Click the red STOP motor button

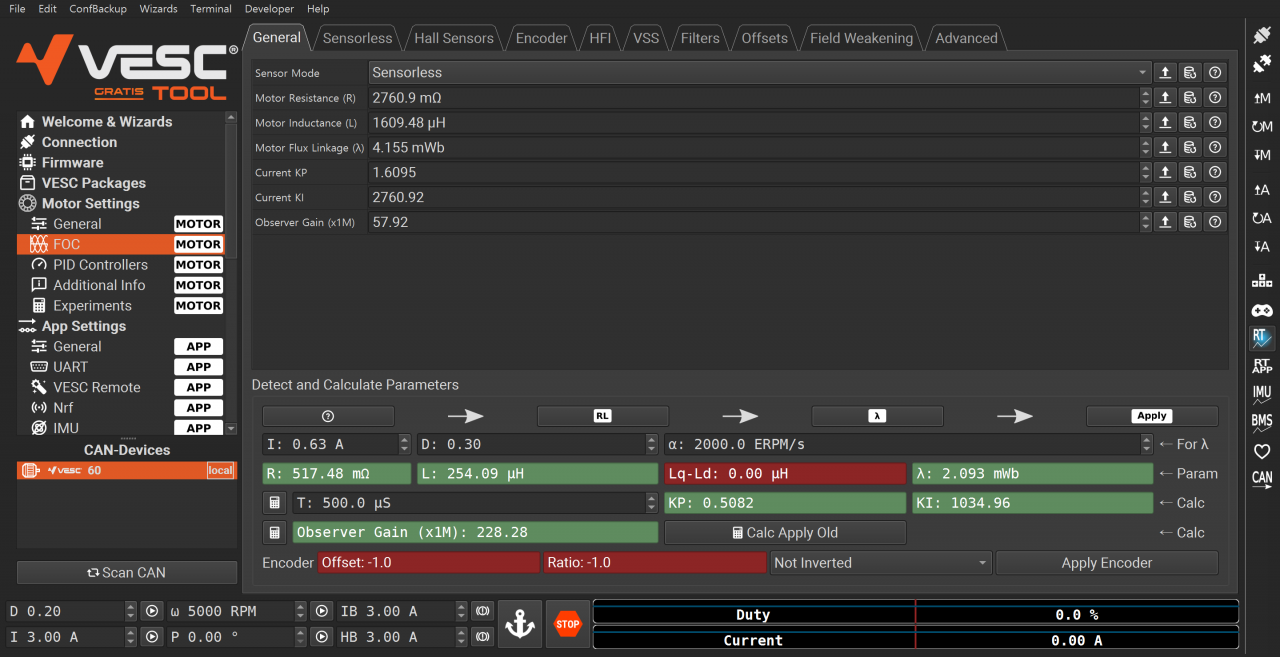click(568, 624)
